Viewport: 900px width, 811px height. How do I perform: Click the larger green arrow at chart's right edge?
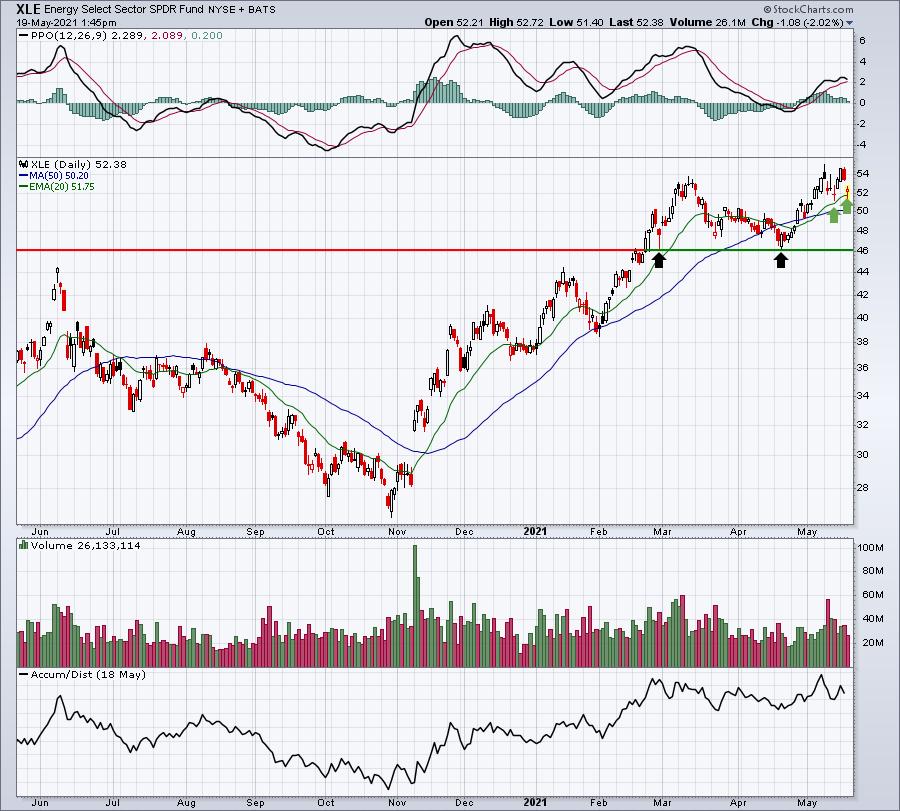point(847,205)
